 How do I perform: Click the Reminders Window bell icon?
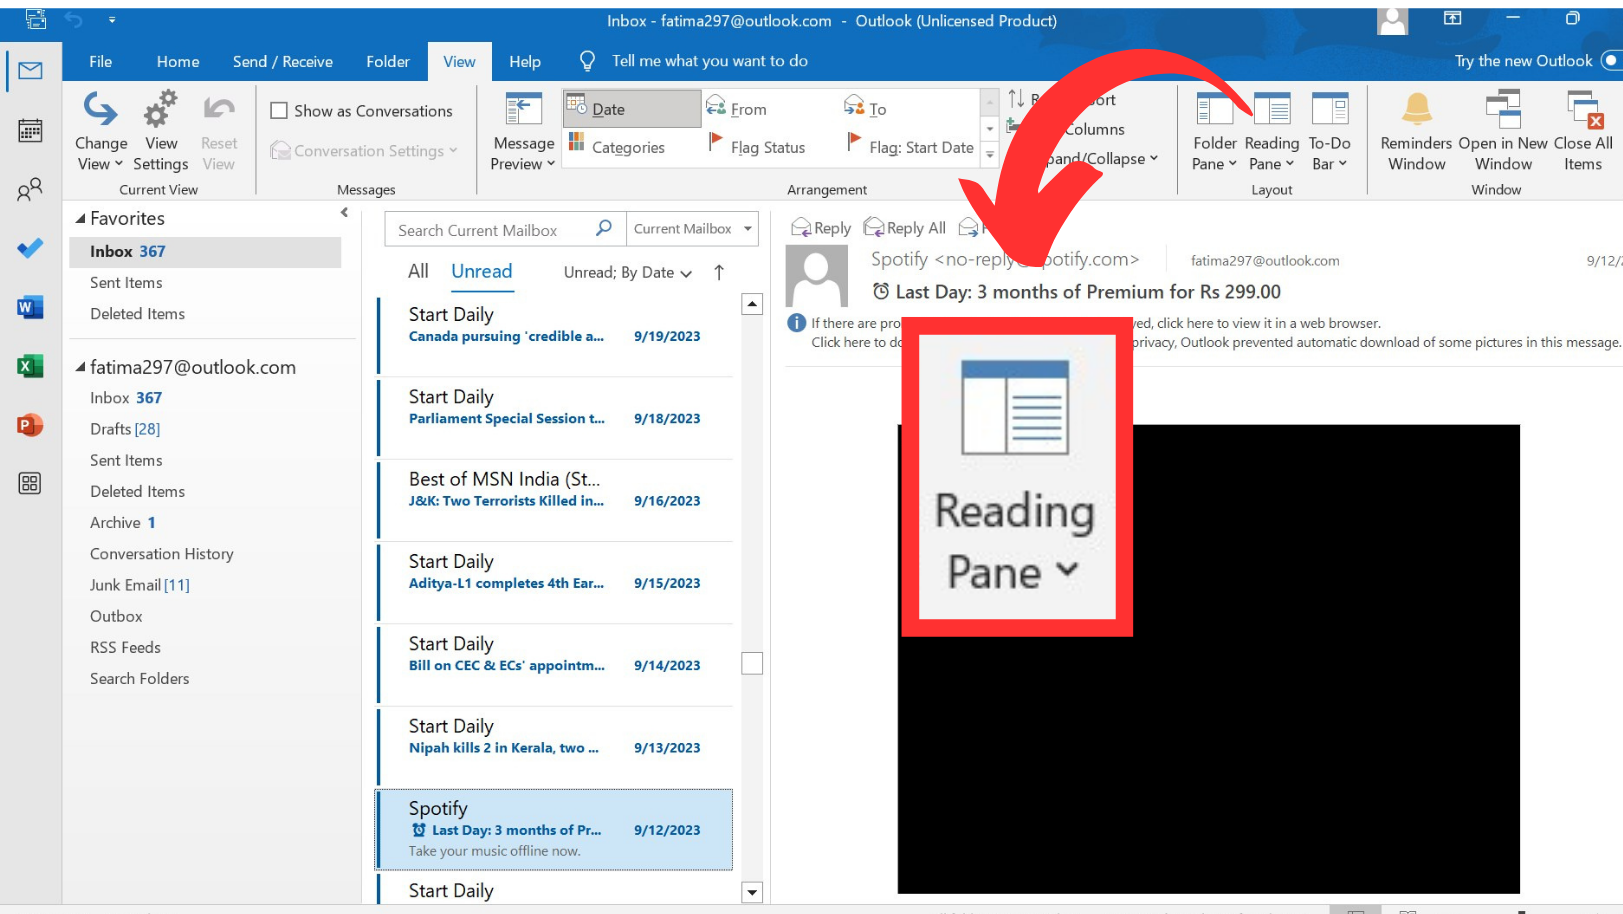tap(1416, 110)
